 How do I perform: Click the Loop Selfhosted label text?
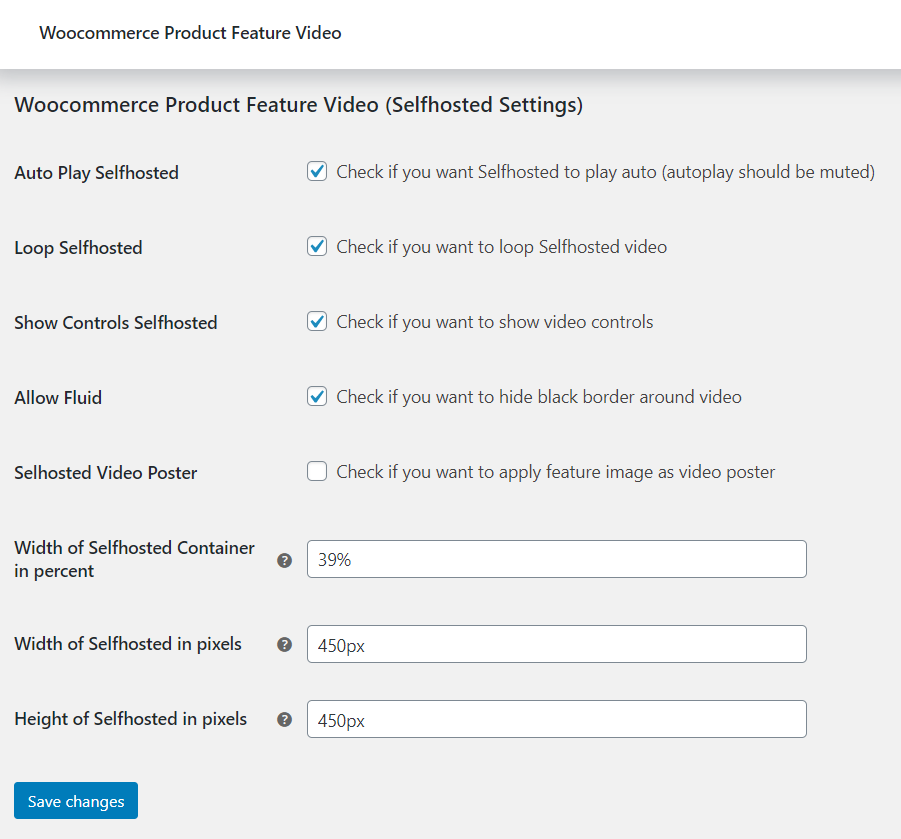[x=78, y=247]
